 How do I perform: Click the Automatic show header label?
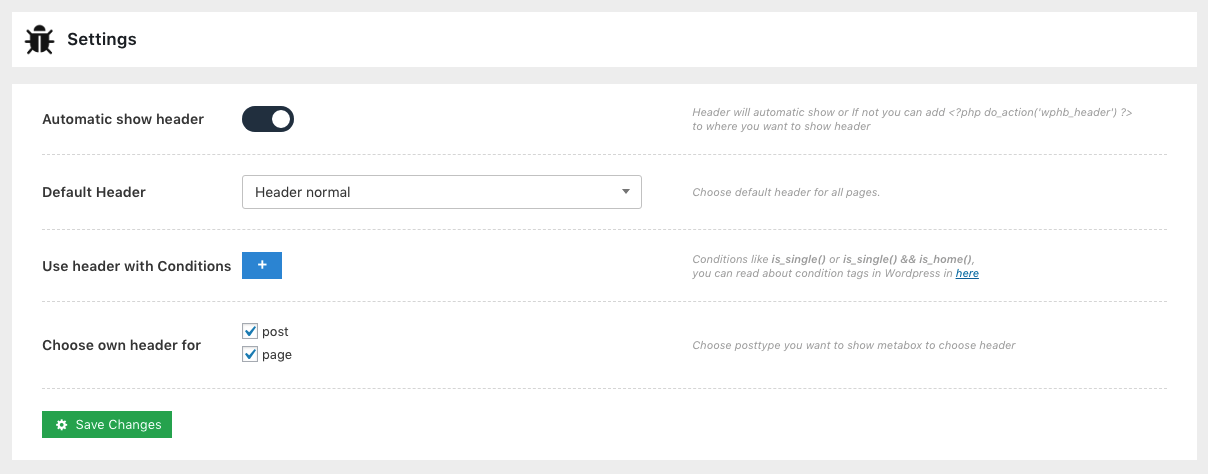(x=123, y=119)
